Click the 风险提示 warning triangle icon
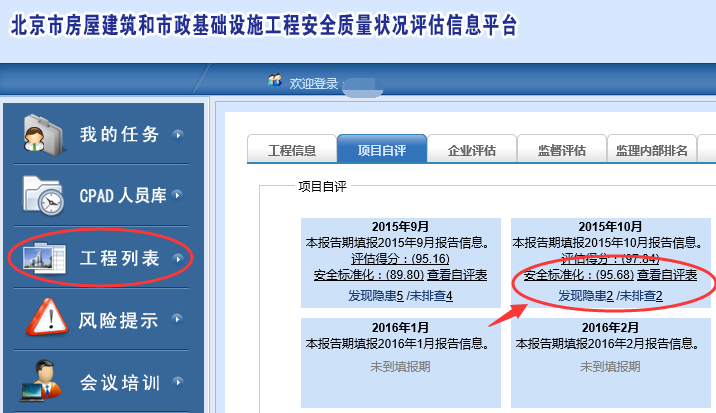The width and height of the screenshot is (716, 413). pyautogui.click(x=42, y=321)
